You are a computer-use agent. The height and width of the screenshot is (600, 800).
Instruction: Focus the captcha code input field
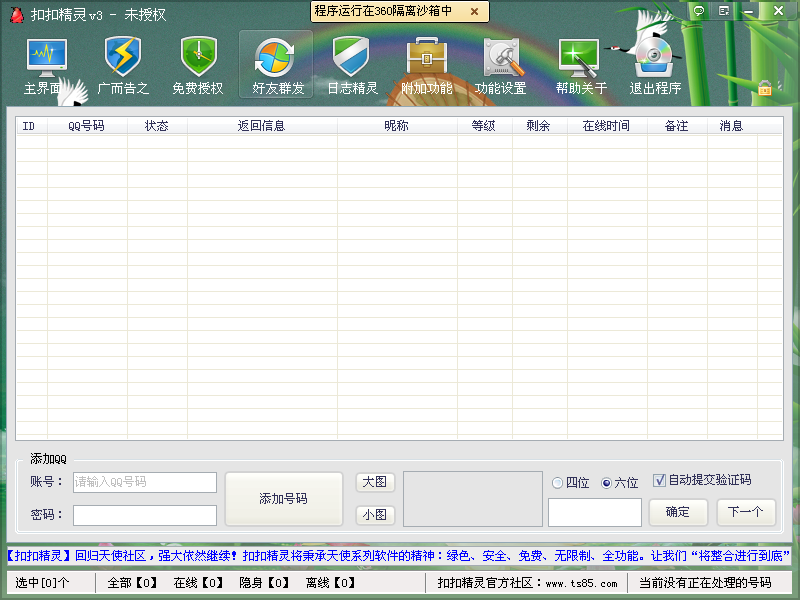[595, 512]
